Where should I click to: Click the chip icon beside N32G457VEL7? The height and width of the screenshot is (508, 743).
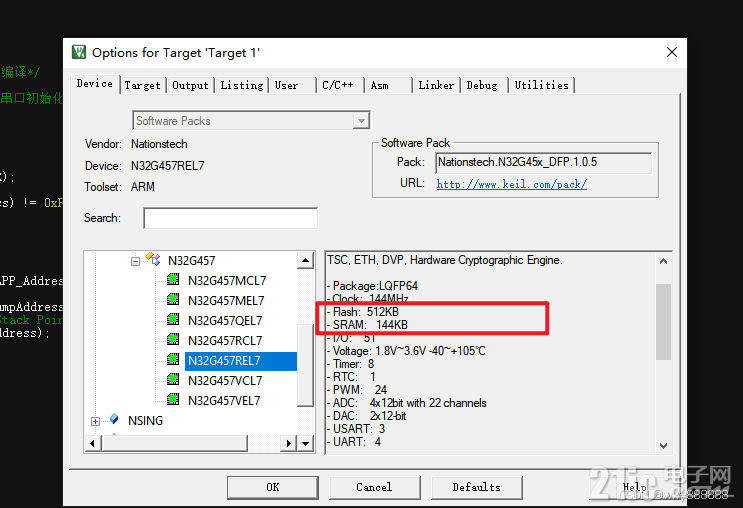(x=173, y=399)
